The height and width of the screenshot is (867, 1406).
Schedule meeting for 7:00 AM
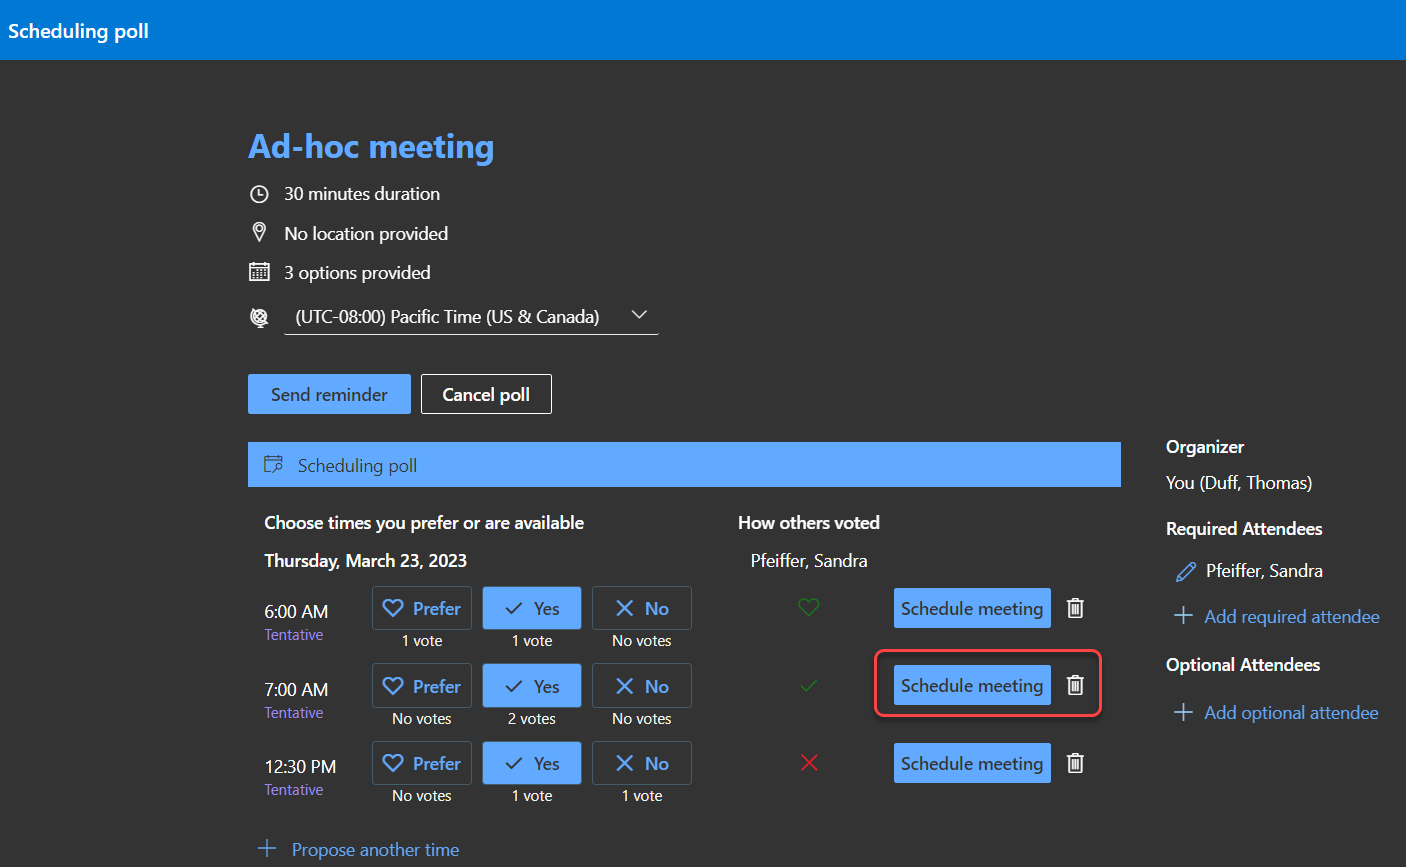(x=971, y=685)
